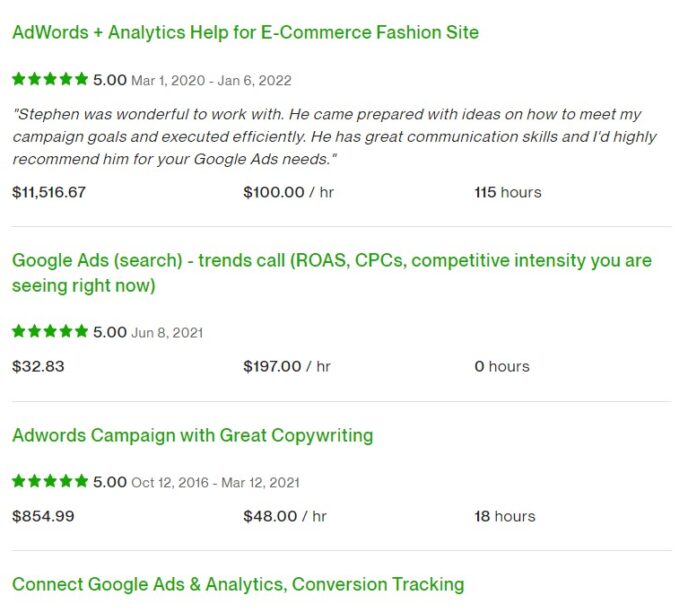
Task: Open the Google Ads (search) trends call link
Action: (331, 261)
